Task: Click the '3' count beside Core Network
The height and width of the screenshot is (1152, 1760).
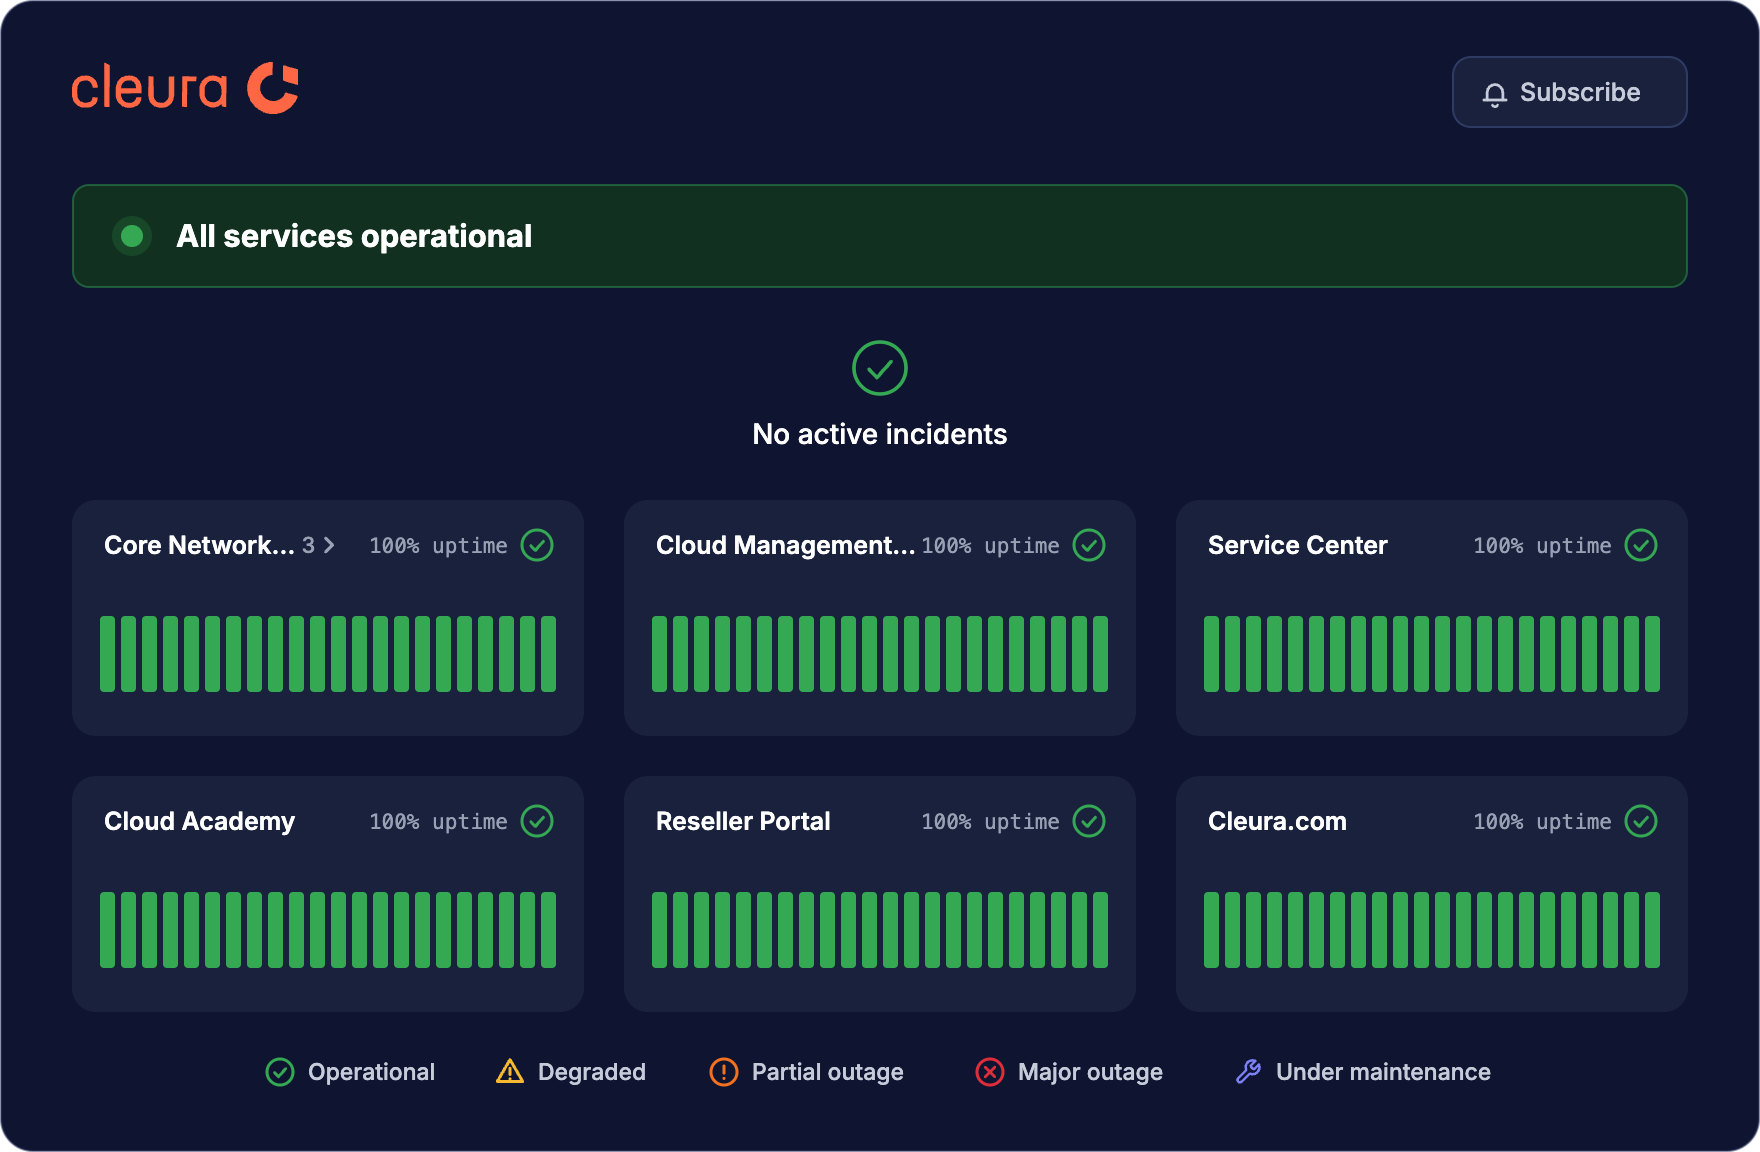Action: 308,545
